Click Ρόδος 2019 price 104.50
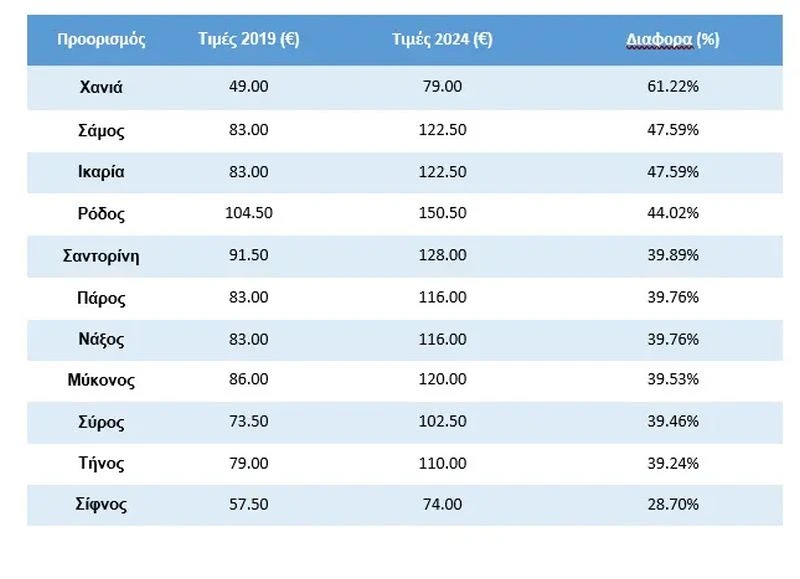Screen dimensions: 800x579 tap(249, 213)
